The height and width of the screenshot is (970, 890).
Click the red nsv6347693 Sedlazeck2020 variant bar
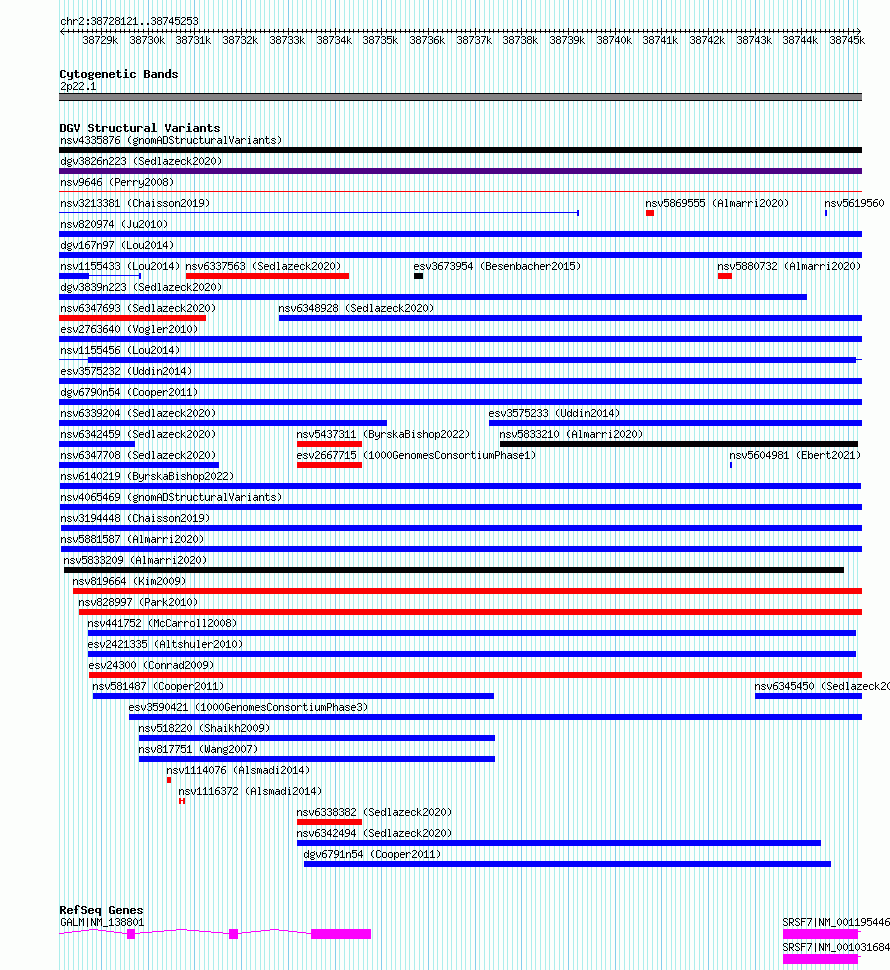[132, 319]
